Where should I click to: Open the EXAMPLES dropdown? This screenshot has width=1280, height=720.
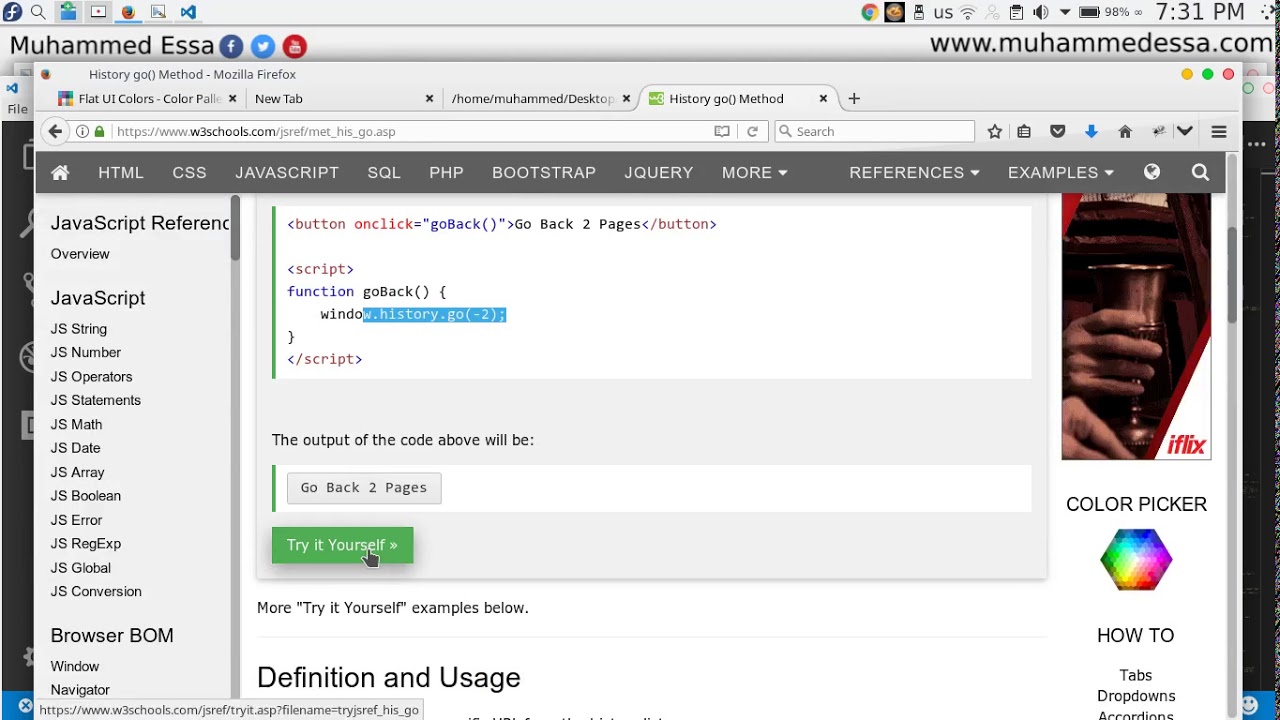pos(1060,173)
